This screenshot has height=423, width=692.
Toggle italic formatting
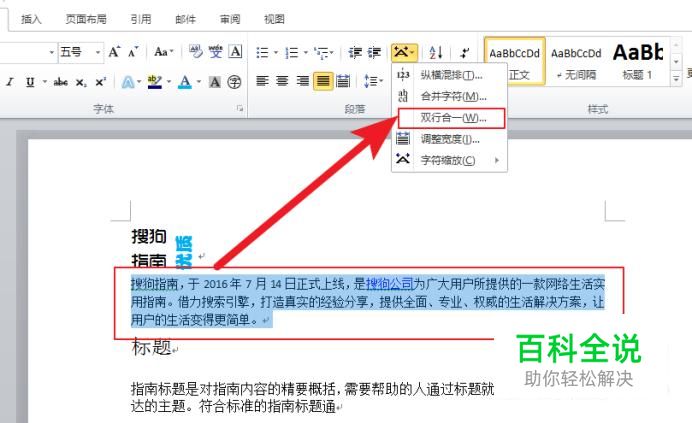pos(10,82)
